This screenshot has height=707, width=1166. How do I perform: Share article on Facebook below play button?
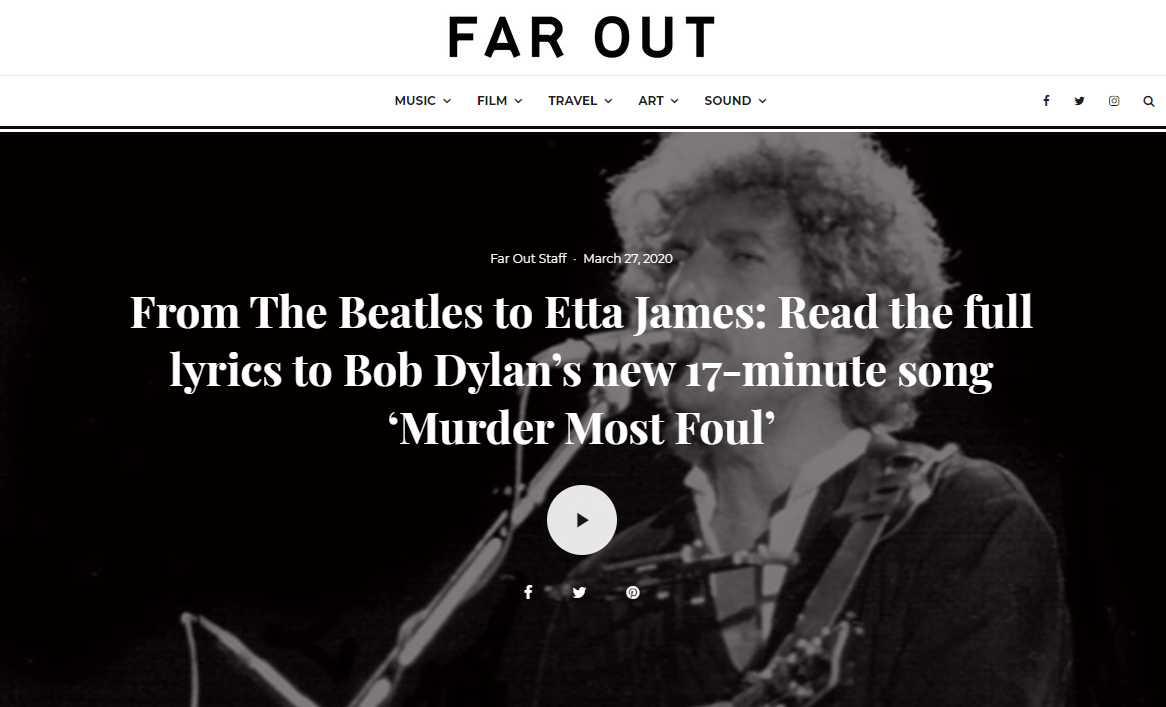coord(528,593)
